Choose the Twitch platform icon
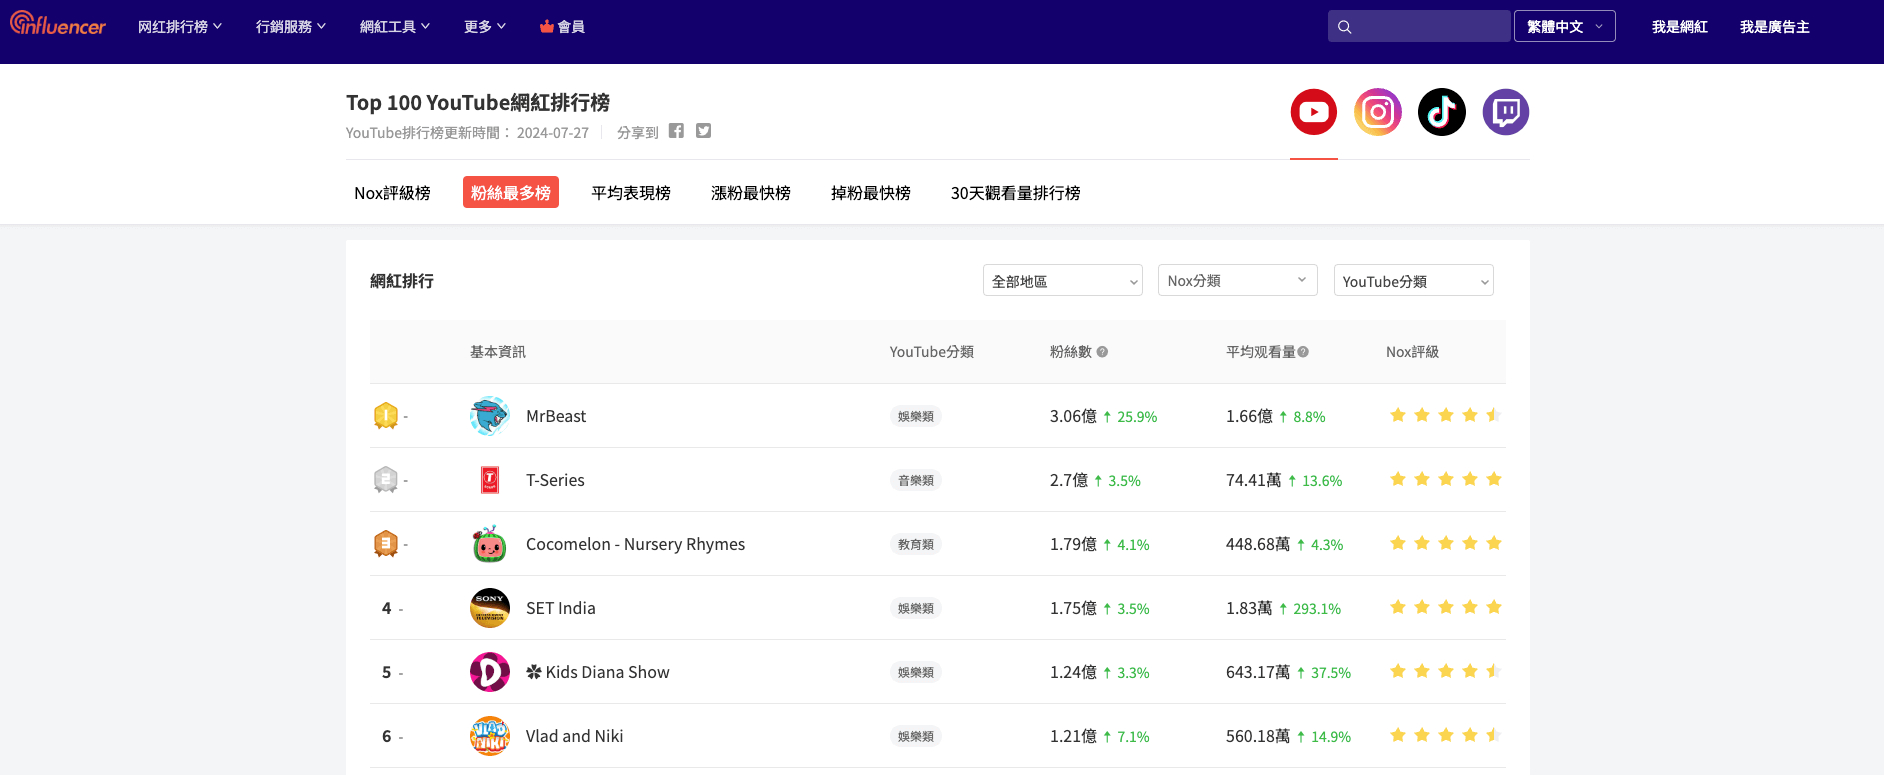The image size is (1884, 775). point(1505,112)
